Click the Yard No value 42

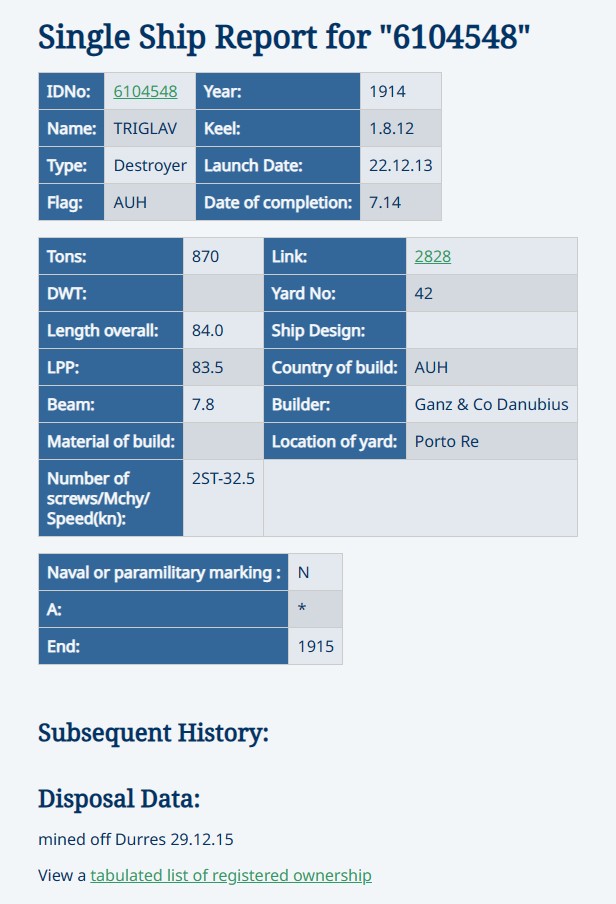pyautogui.click(x=491, y=293)
